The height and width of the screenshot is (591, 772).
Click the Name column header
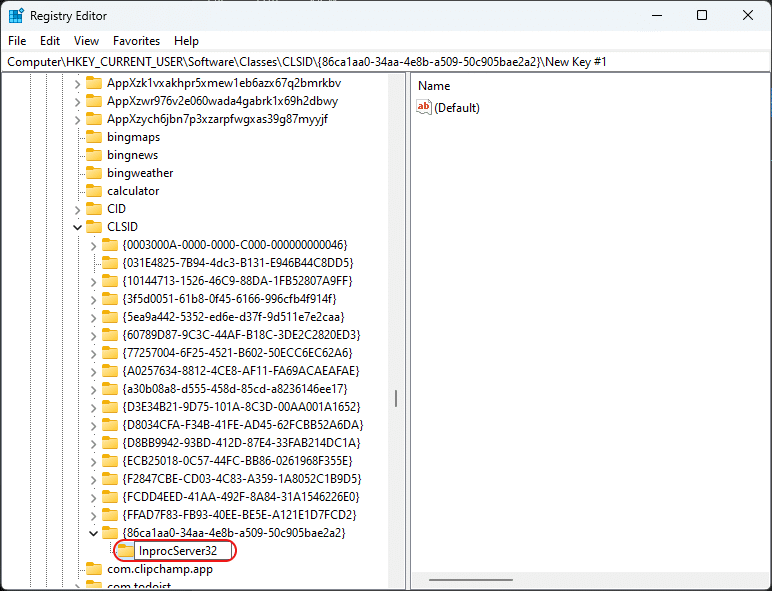point(434,86)
